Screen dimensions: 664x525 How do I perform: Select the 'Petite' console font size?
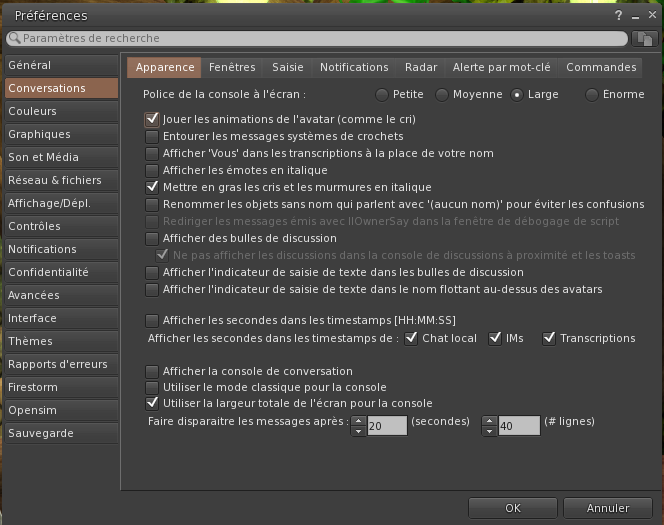click(382, 95)
